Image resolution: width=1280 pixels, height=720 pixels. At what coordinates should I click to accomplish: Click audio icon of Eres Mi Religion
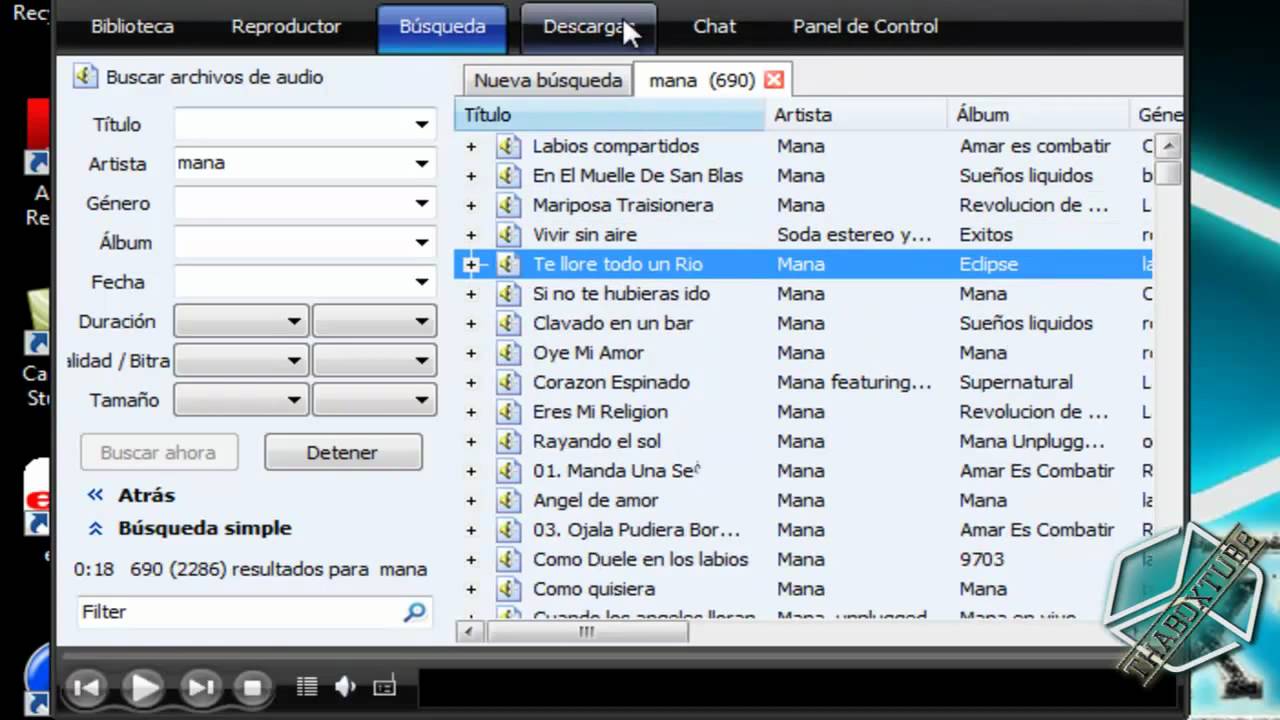click(509, 412)
